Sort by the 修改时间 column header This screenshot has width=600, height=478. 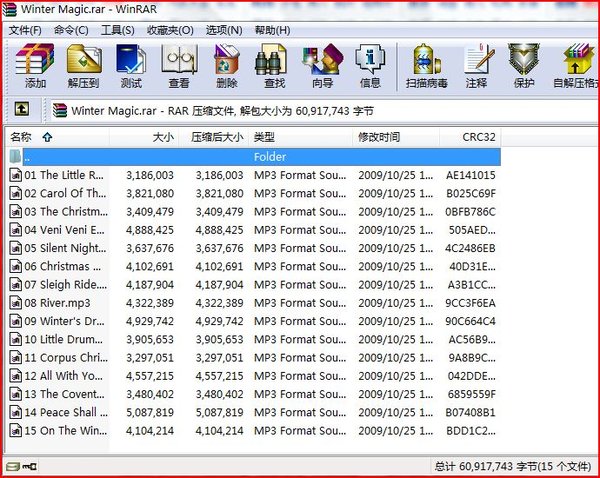click(x=396, y=137)
